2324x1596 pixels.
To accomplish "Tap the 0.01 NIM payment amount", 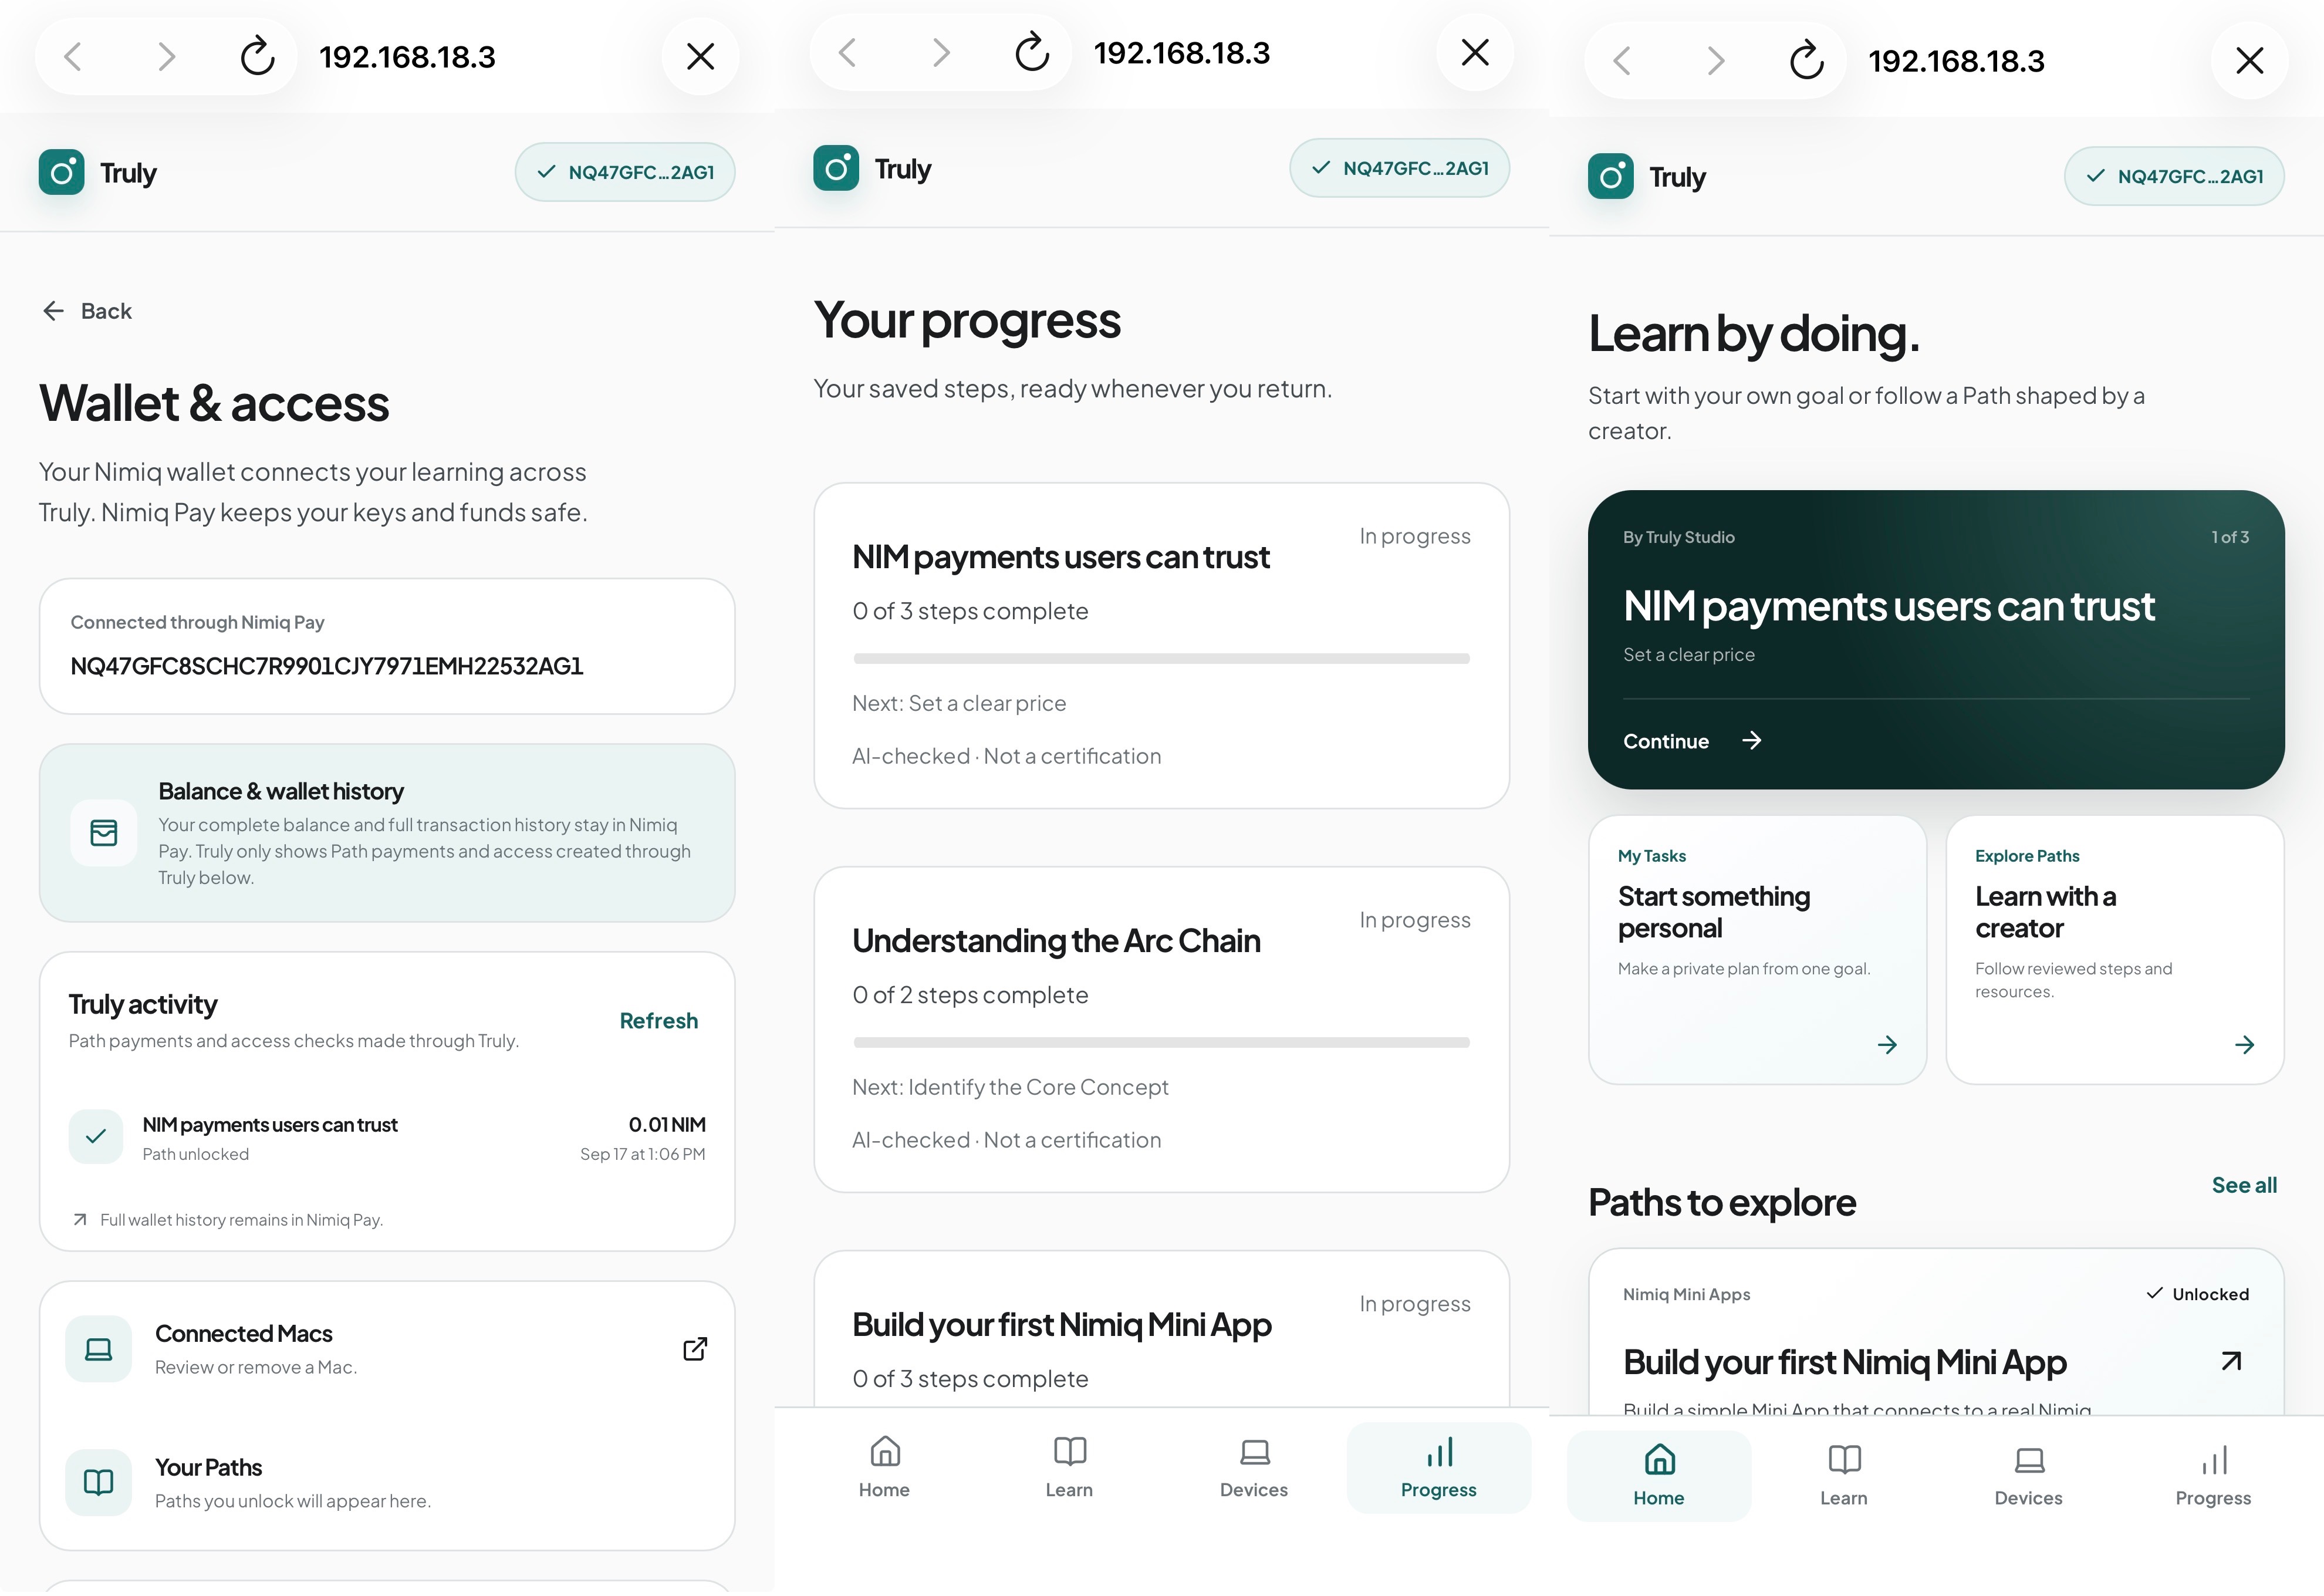I will pos(667,1125).
